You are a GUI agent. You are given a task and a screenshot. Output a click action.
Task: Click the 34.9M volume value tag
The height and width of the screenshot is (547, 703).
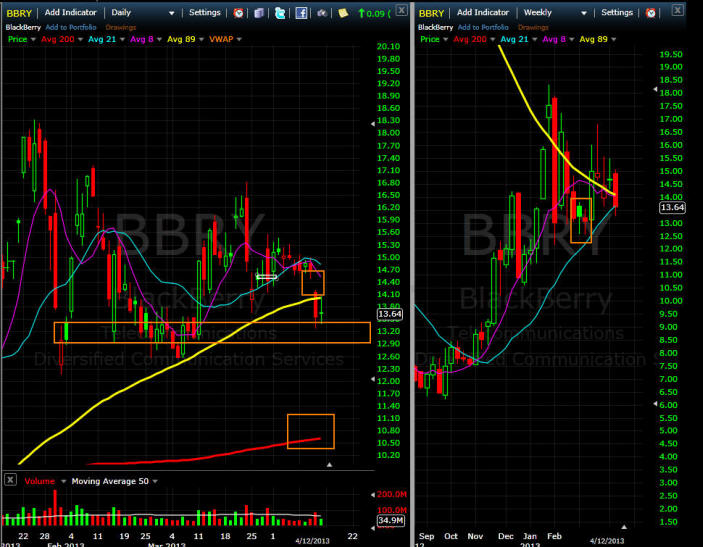click(391, 520)
